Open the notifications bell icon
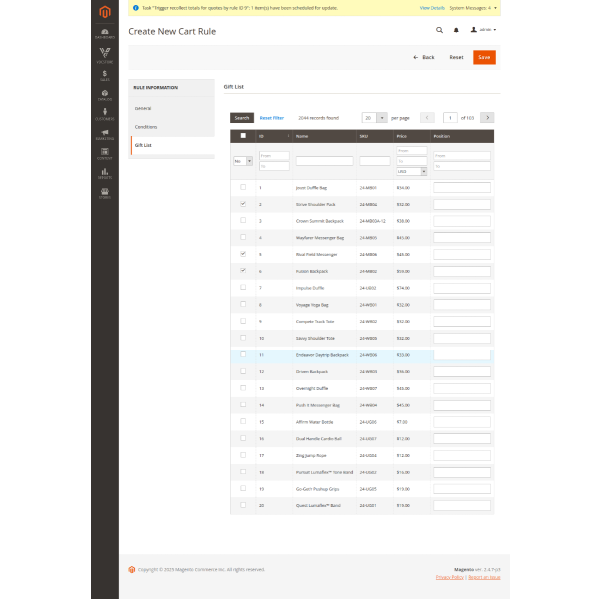 pyautogui.click(x=458, y=30)
